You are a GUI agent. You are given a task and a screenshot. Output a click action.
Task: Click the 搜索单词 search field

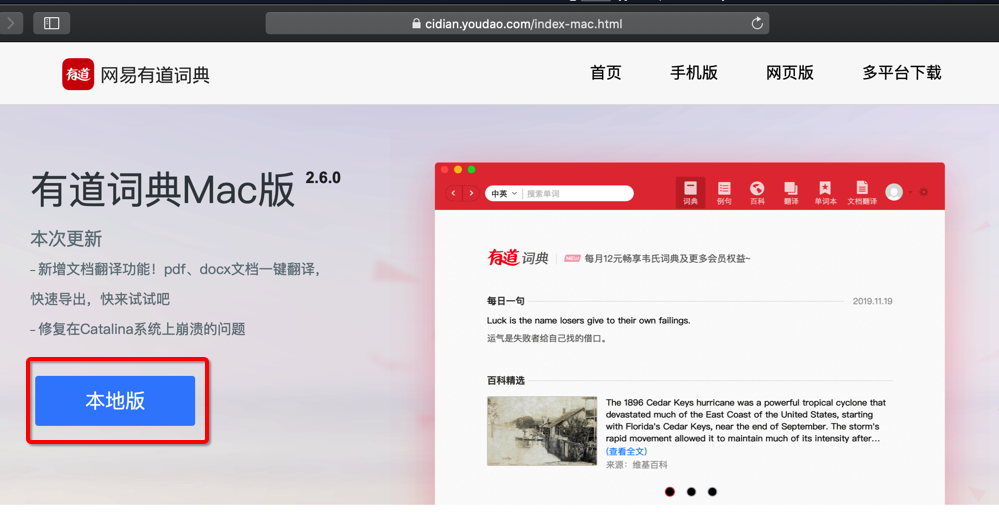click(x=577, y=194)
